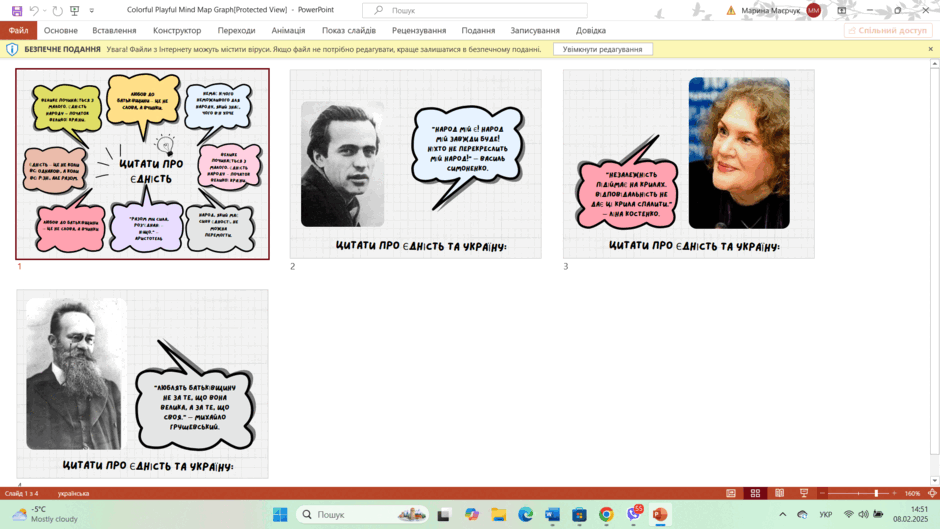The image size is (940, 529).
Task: Open Google Chrome from the taskbar
Action: (606, 515)
